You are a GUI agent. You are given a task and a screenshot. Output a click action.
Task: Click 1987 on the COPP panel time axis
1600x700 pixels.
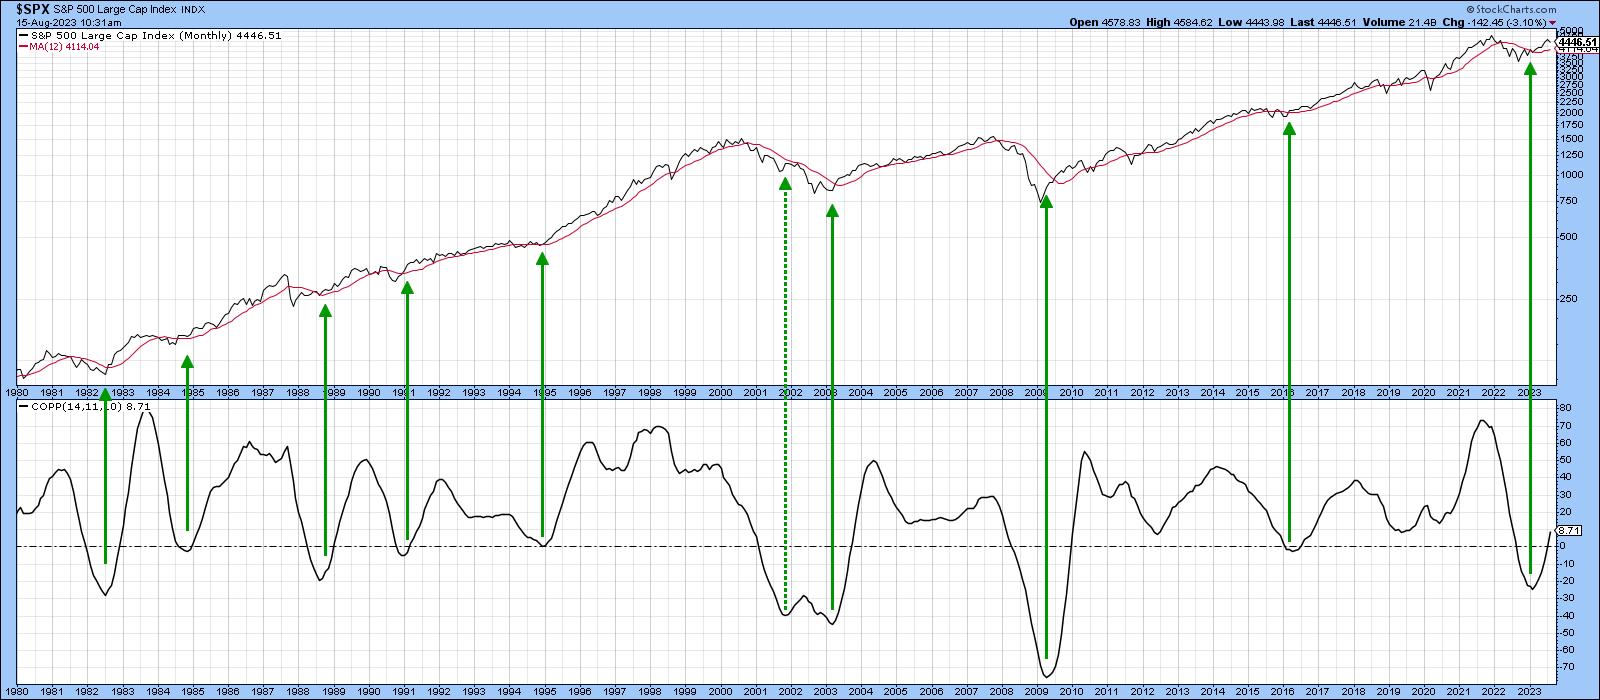[263, 691]
